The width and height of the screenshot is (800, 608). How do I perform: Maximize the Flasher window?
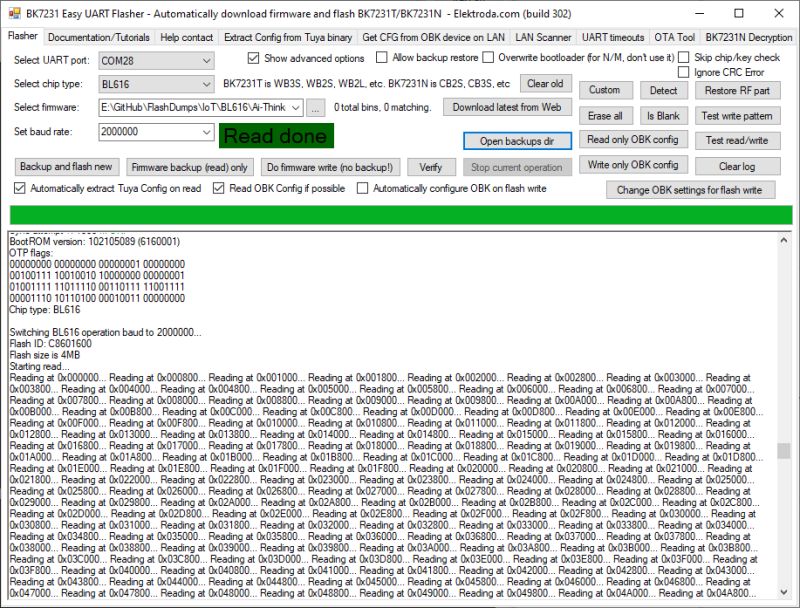[x=739, y=14]
